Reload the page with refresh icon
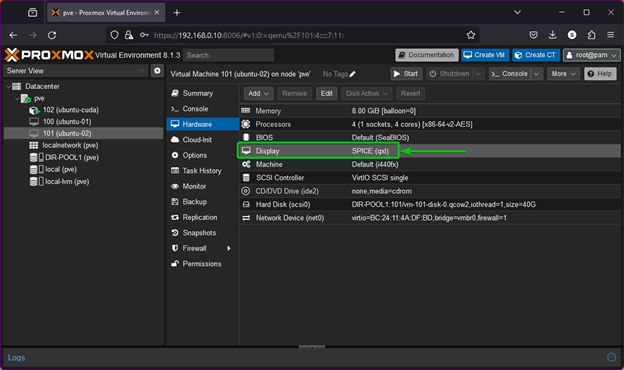The image size is (624, 370). pyautogui.click(x=52, y=35)
